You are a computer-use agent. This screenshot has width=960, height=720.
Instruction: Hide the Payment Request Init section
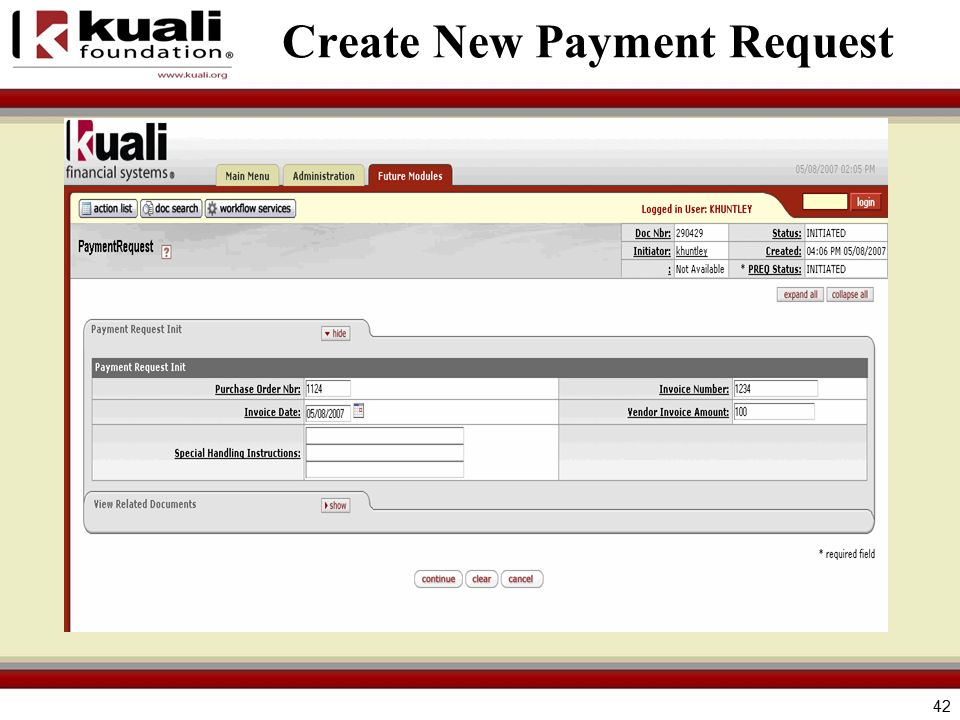click(336, 333)
